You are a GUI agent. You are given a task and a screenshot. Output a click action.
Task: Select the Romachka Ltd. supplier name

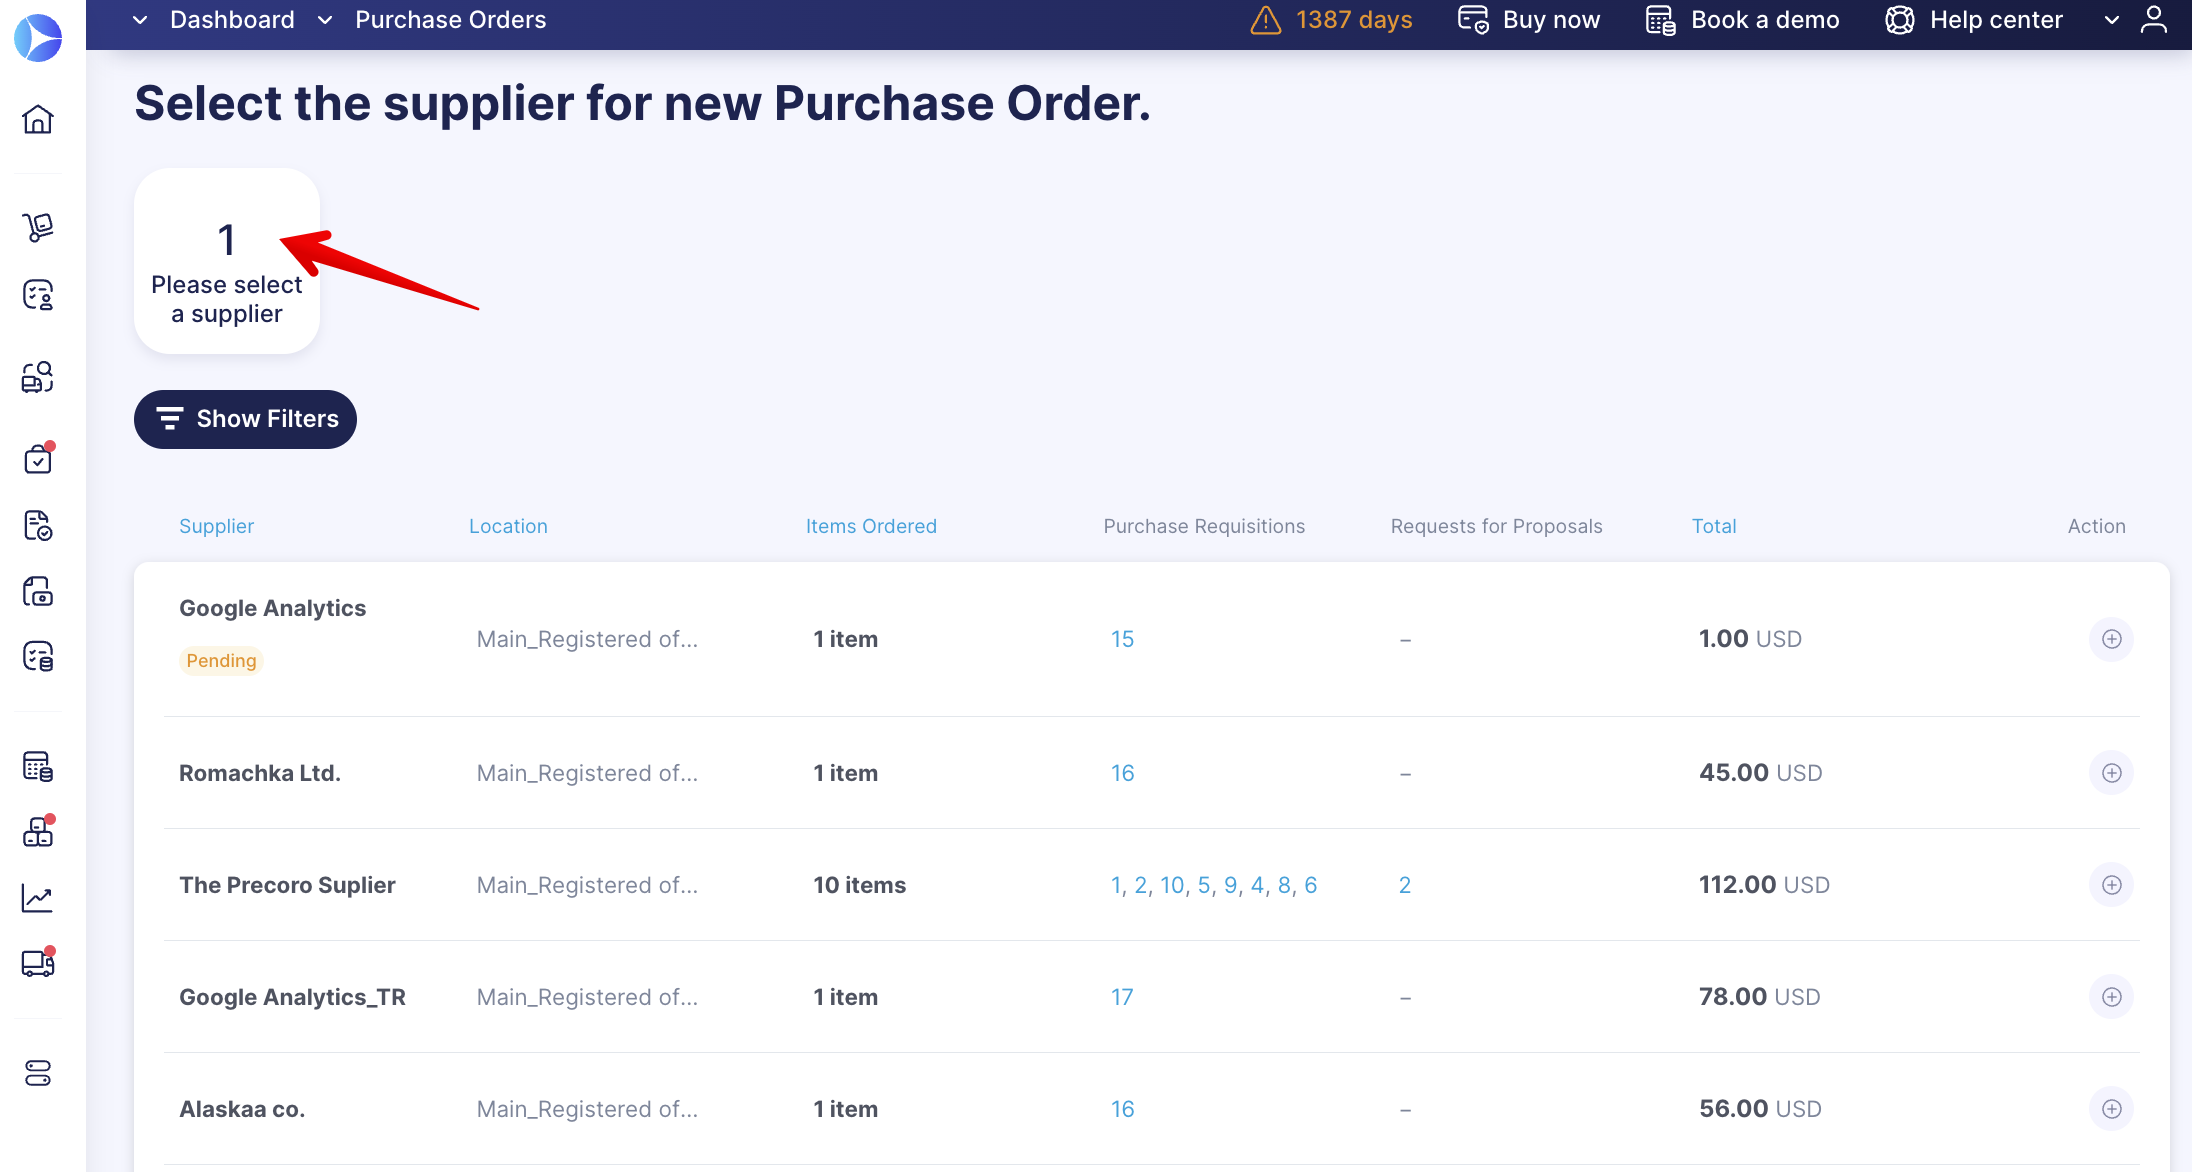[260, 773]
